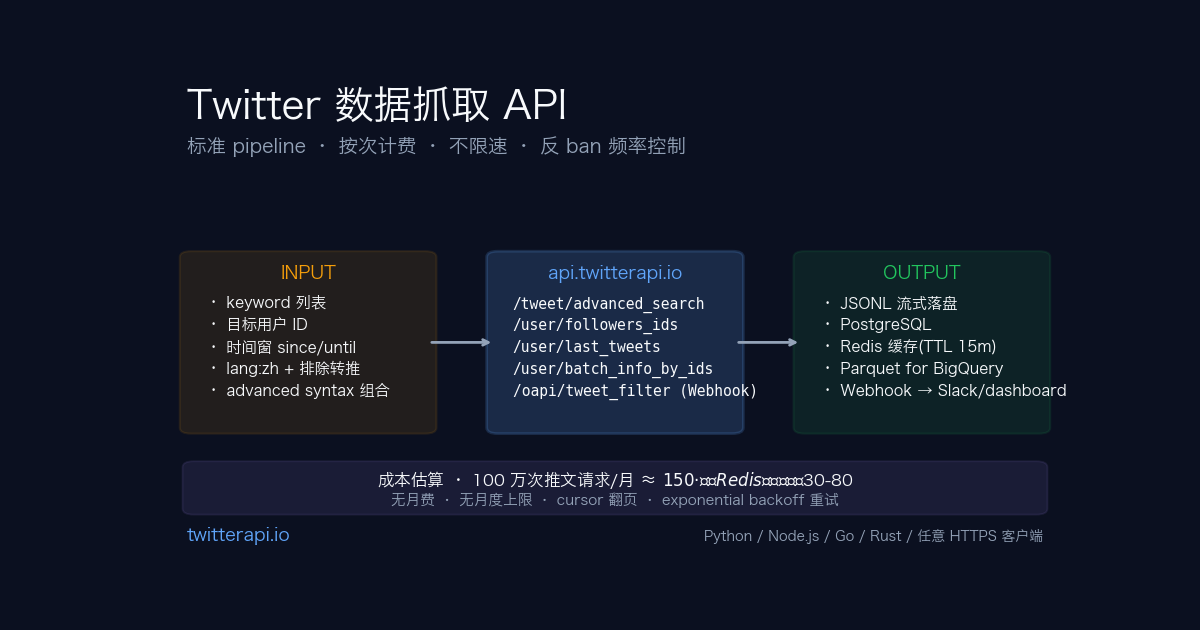The width and height of the screenshot is (1200, 630).
Task: Select the /tweet/advanced_search endpoint text
Action: pyautogui.click(x=609, y=304)
